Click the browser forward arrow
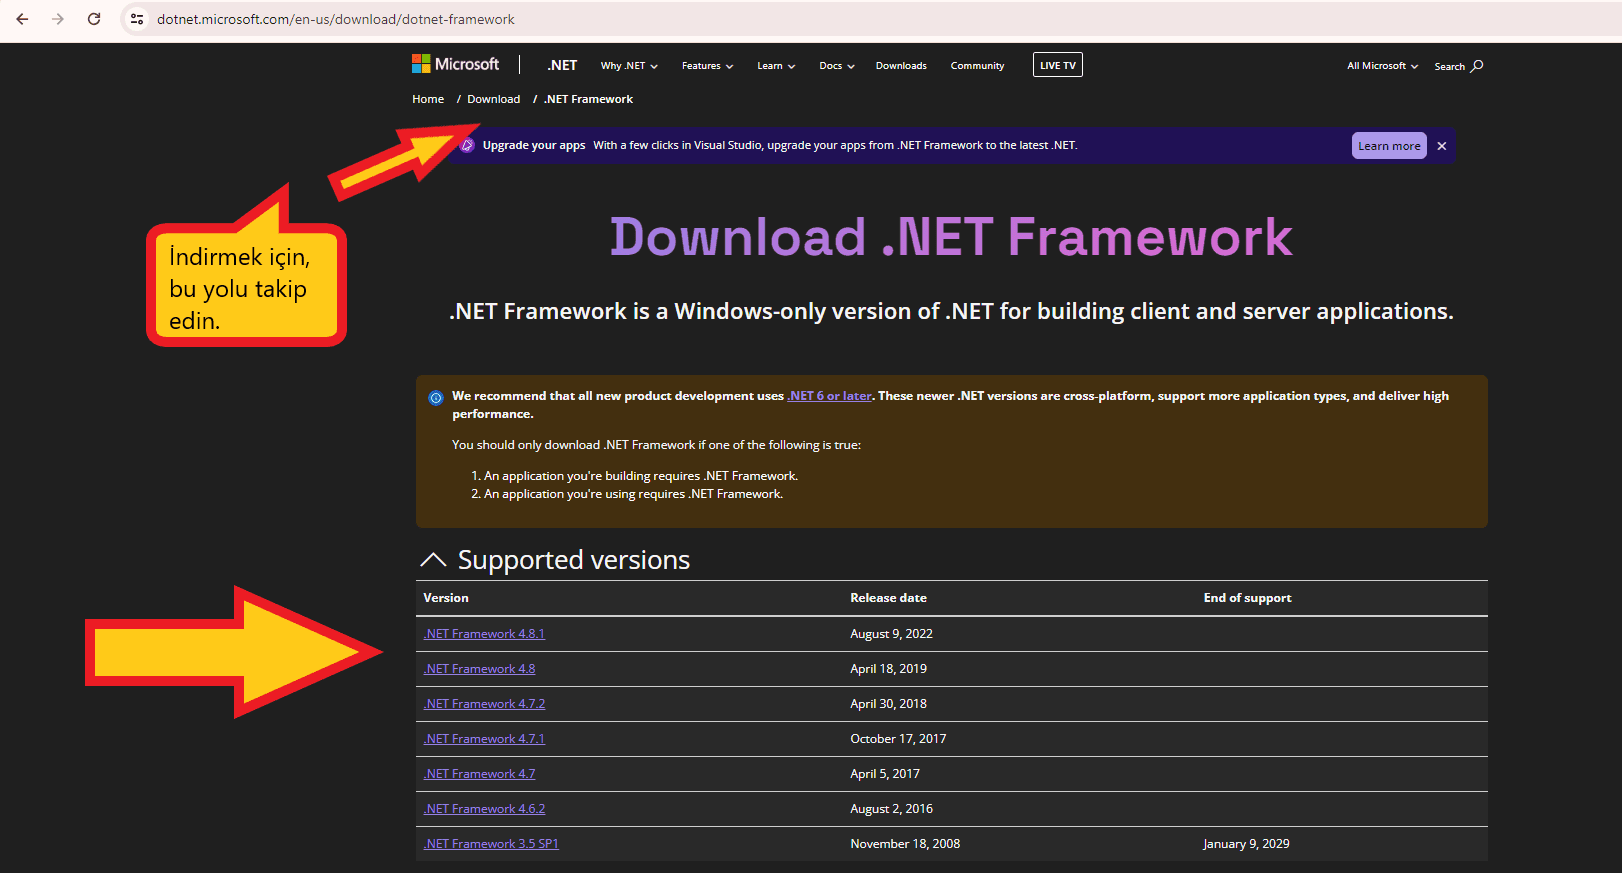The width and height of the screenshot is (1622, 873). click(58, 19)
